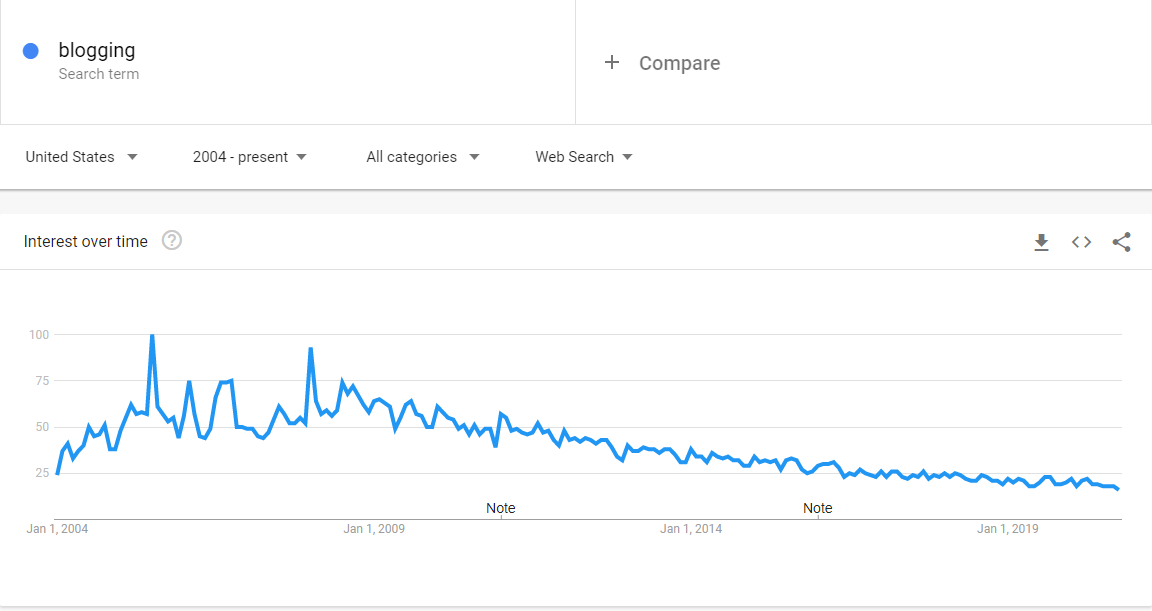Image resolution: width=1152 pixels, height=611 pixels.
Task: Download the interest over time data
Action: point(1041,242)
